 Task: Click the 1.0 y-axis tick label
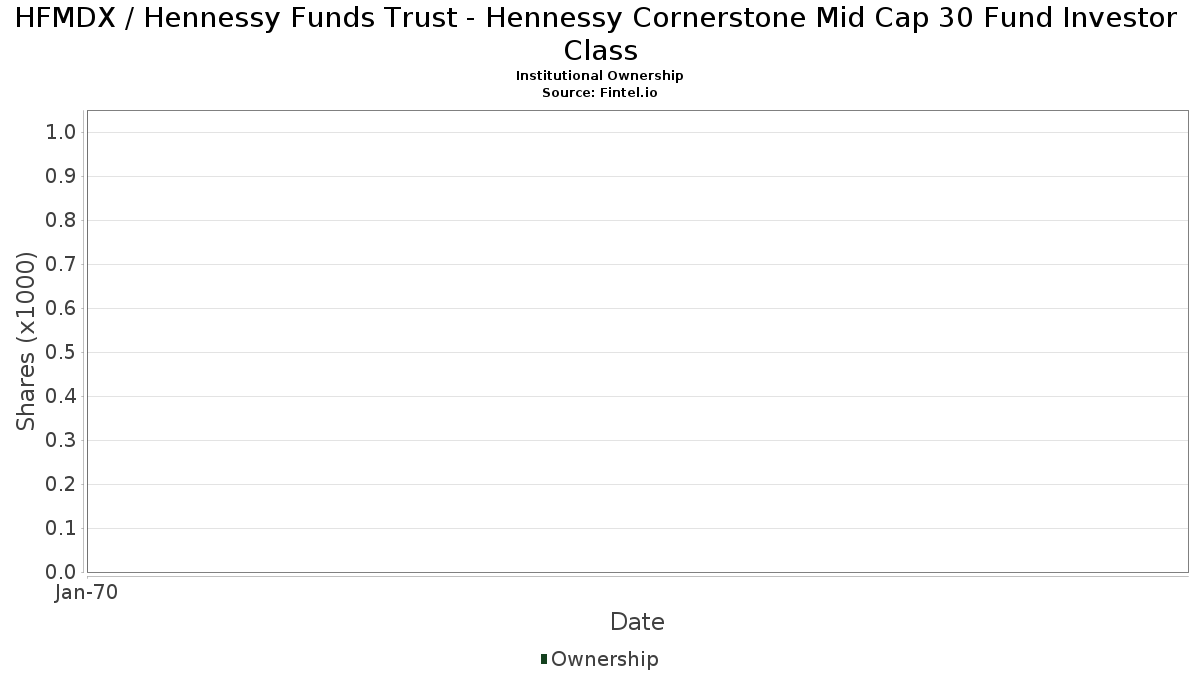click(61, 133)
